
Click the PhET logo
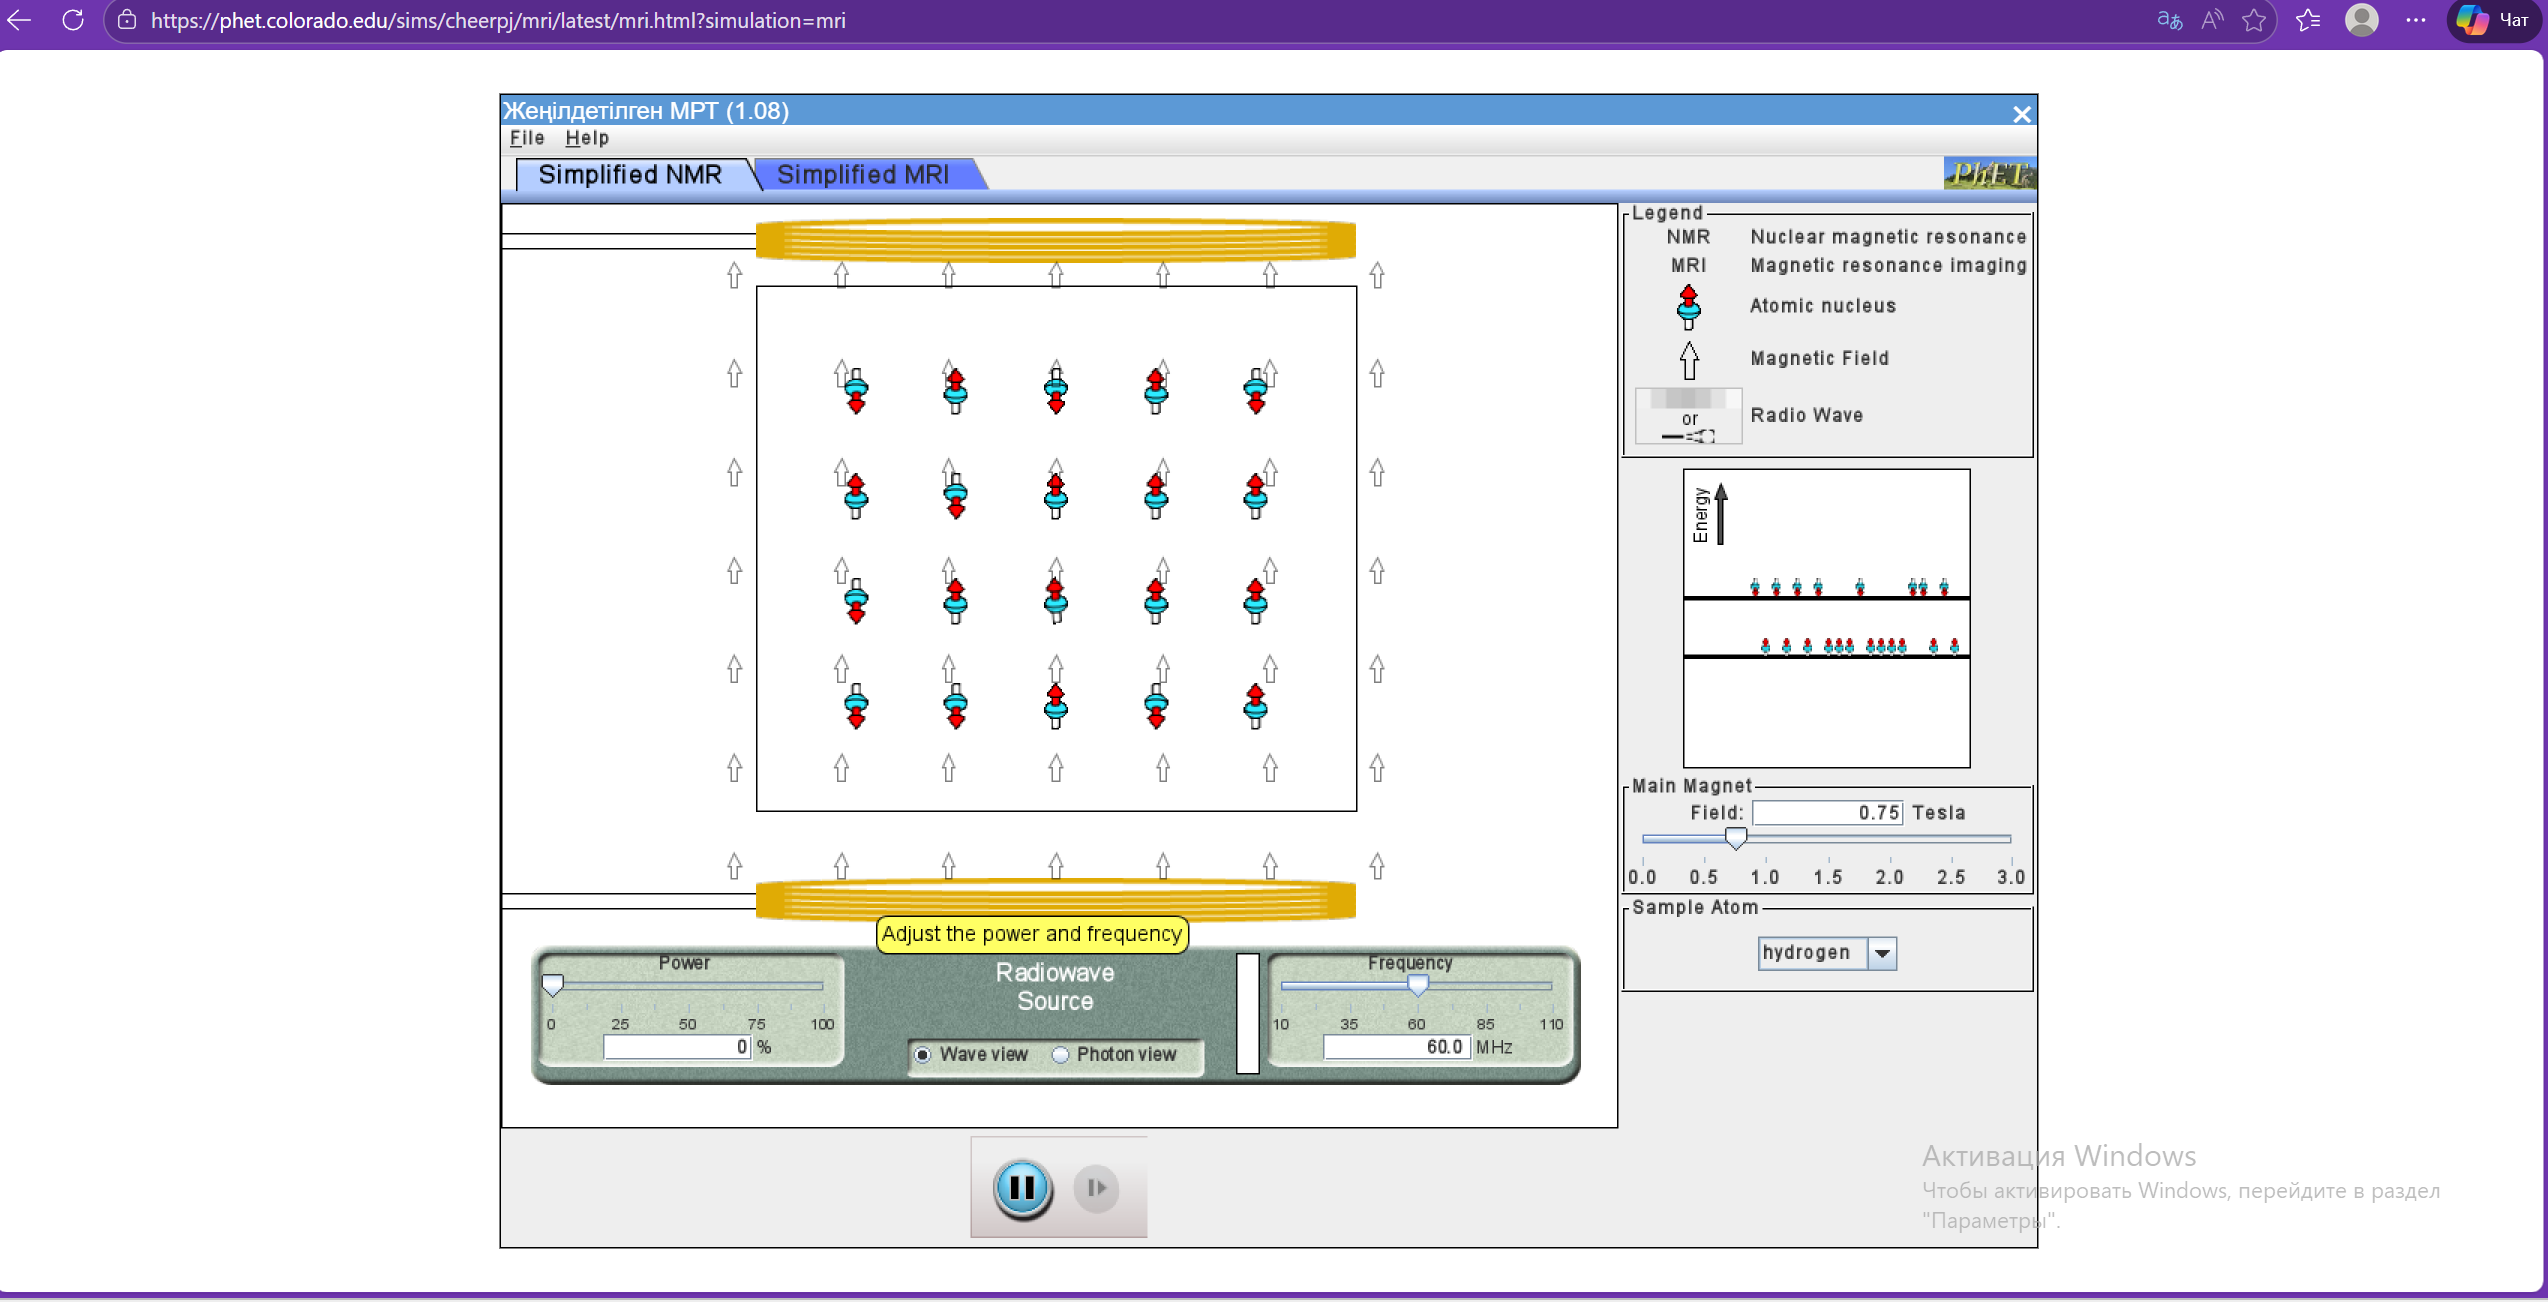click(x=1988, y=174)
